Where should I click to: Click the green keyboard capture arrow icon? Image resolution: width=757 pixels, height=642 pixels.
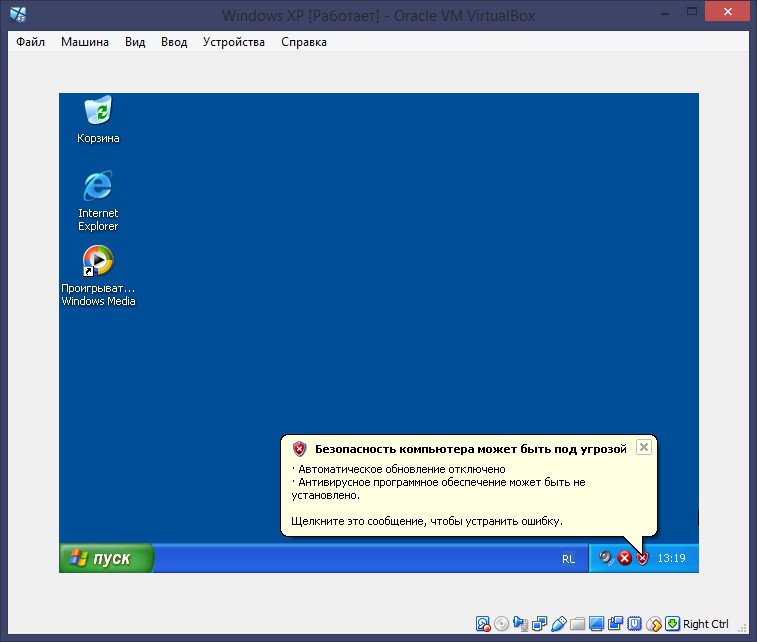pos(672,624)
